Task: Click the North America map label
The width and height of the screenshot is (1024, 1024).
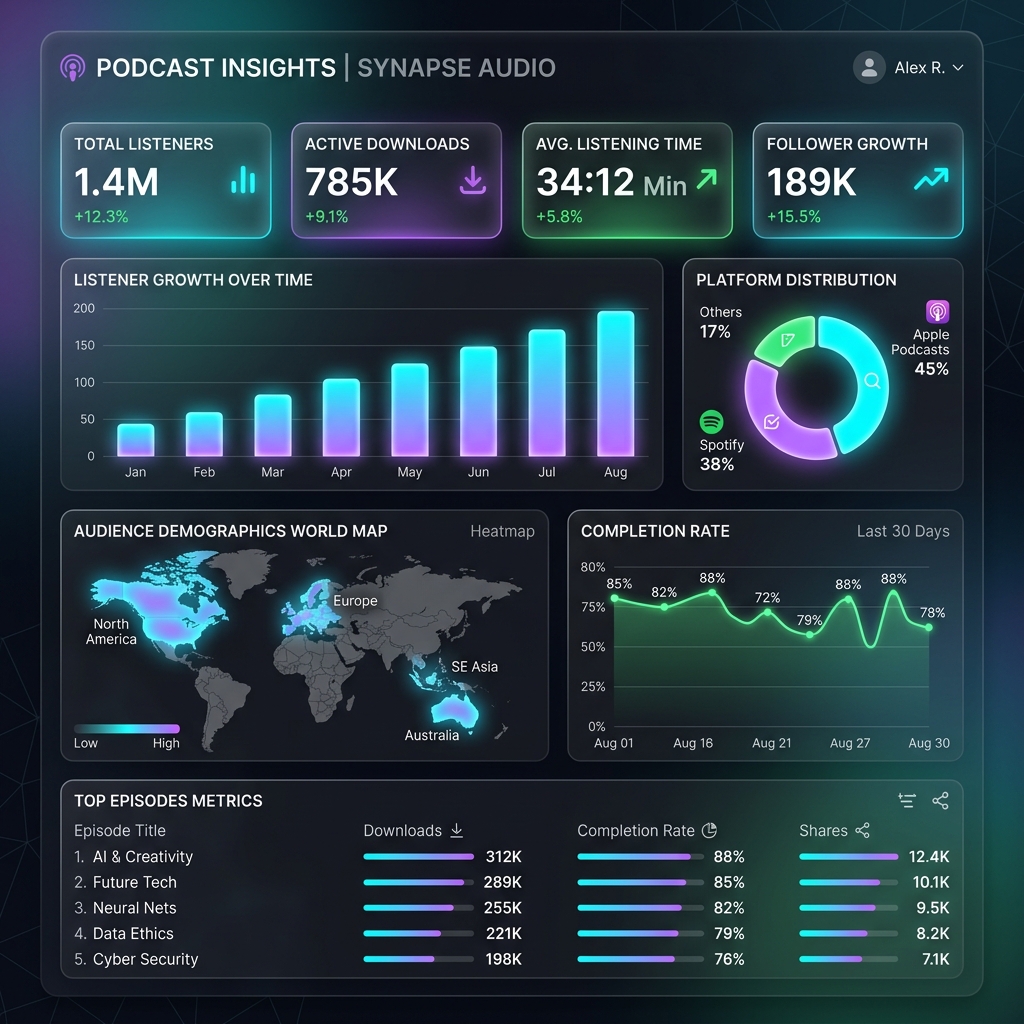Action: click(x=111, y=632)
